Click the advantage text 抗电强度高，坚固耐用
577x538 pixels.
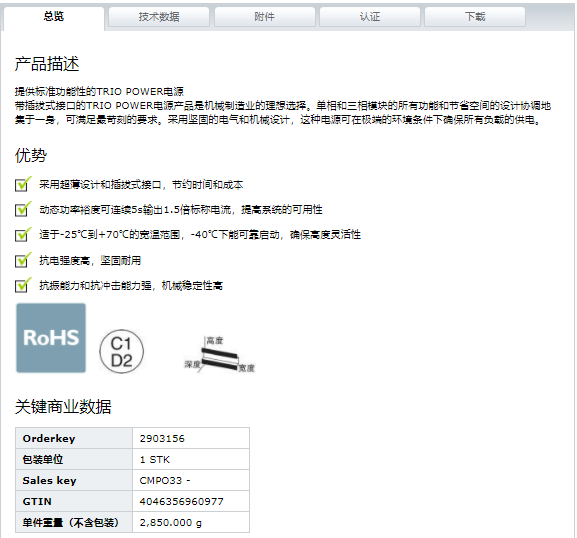pyautogui.click(x=90, y=261)
